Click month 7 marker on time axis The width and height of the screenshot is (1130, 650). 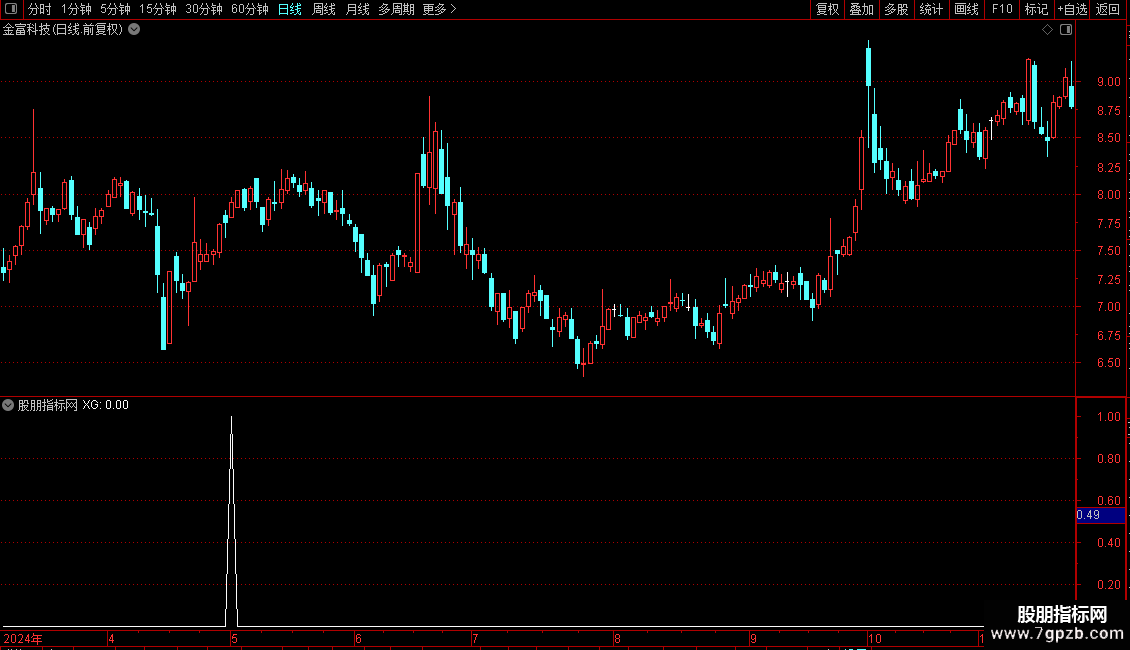point(475,638)
